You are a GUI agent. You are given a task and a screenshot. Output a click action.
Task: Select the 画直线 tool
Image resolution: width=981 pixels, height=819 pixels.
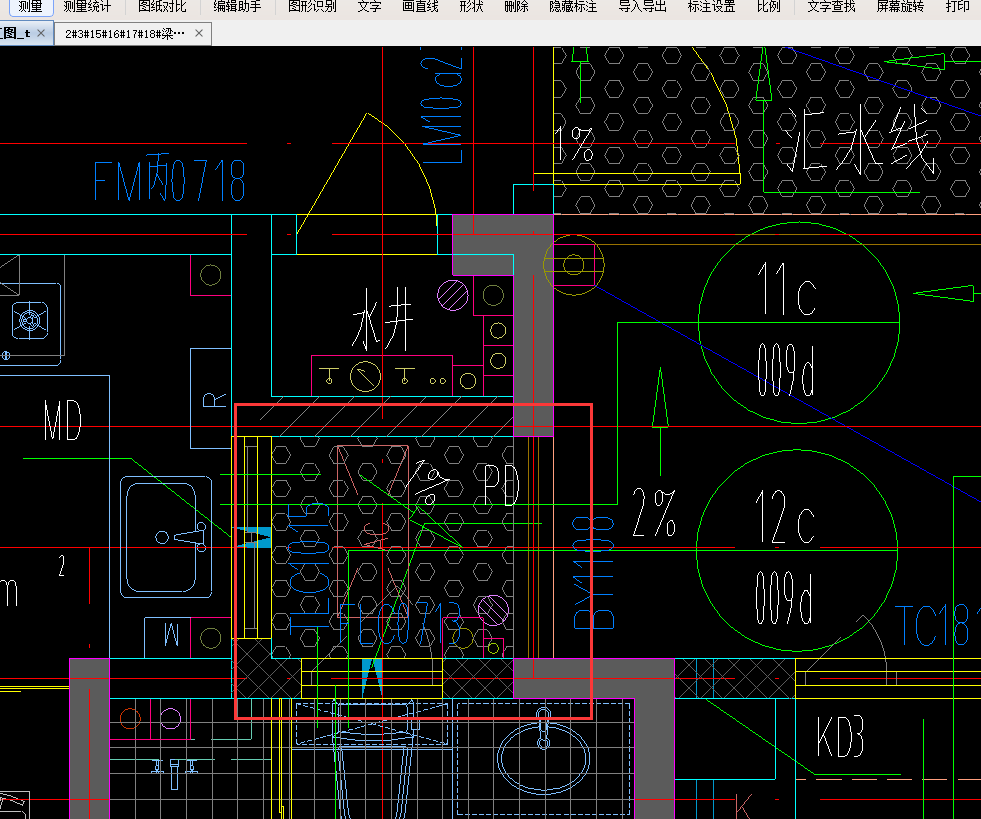[x=420, y=7]
